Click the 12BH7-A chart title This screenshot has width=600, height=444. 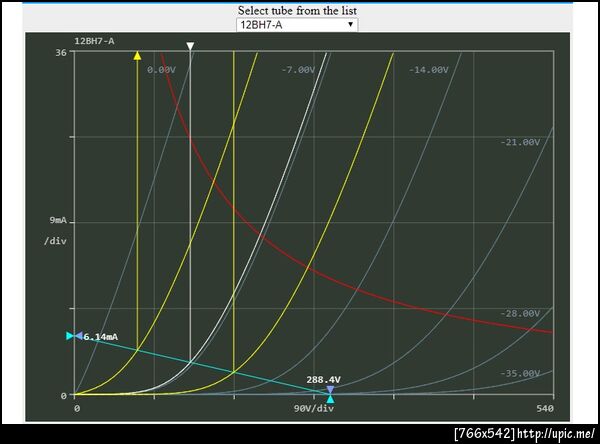[94, 41]
